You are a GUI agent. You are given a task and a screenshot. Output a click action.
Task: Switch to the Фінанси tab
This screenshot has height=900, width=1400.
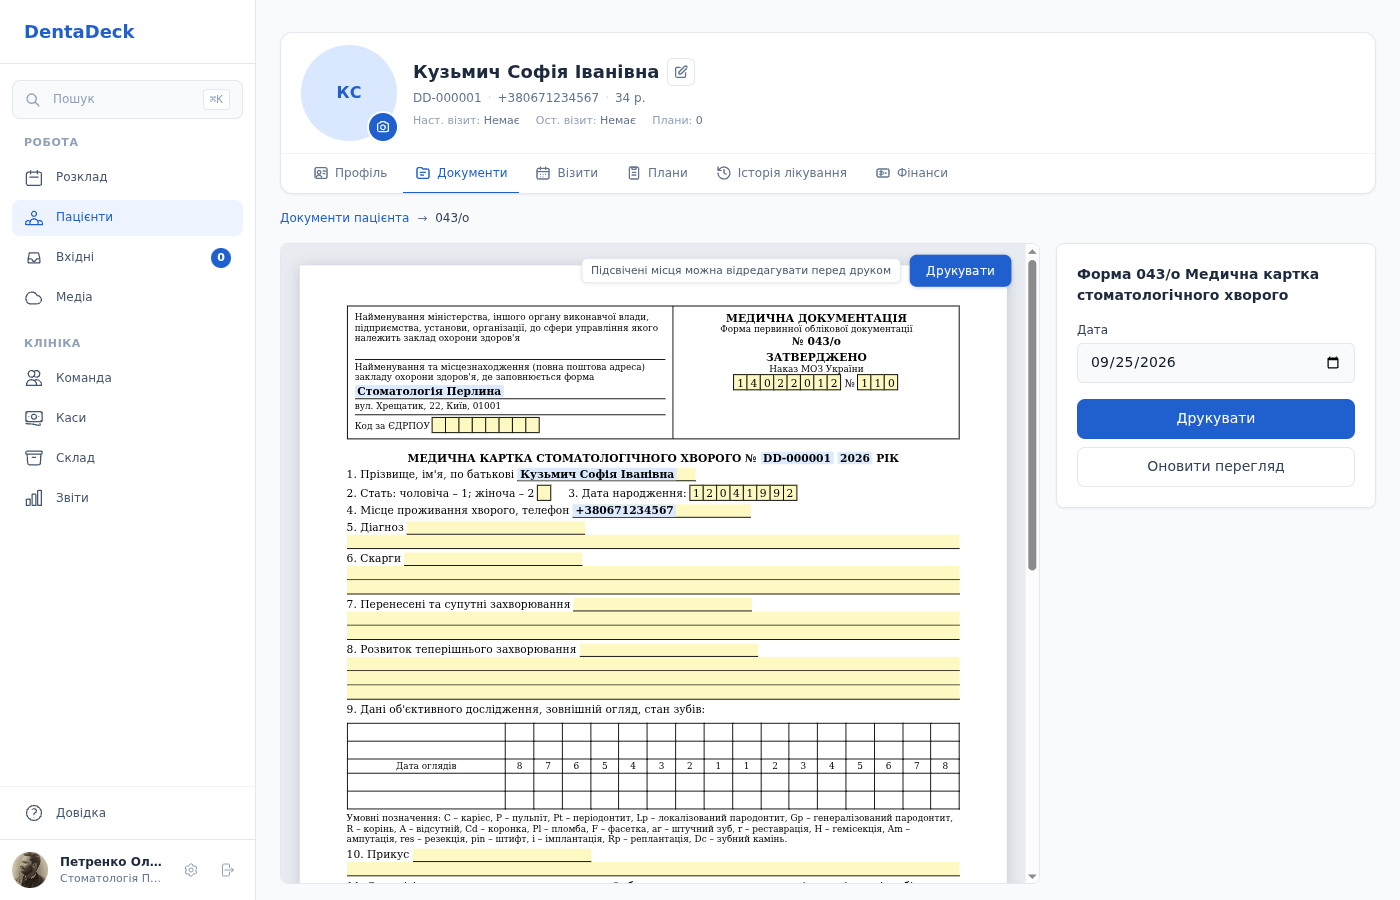pyautogui.click(x=912, y=173)
